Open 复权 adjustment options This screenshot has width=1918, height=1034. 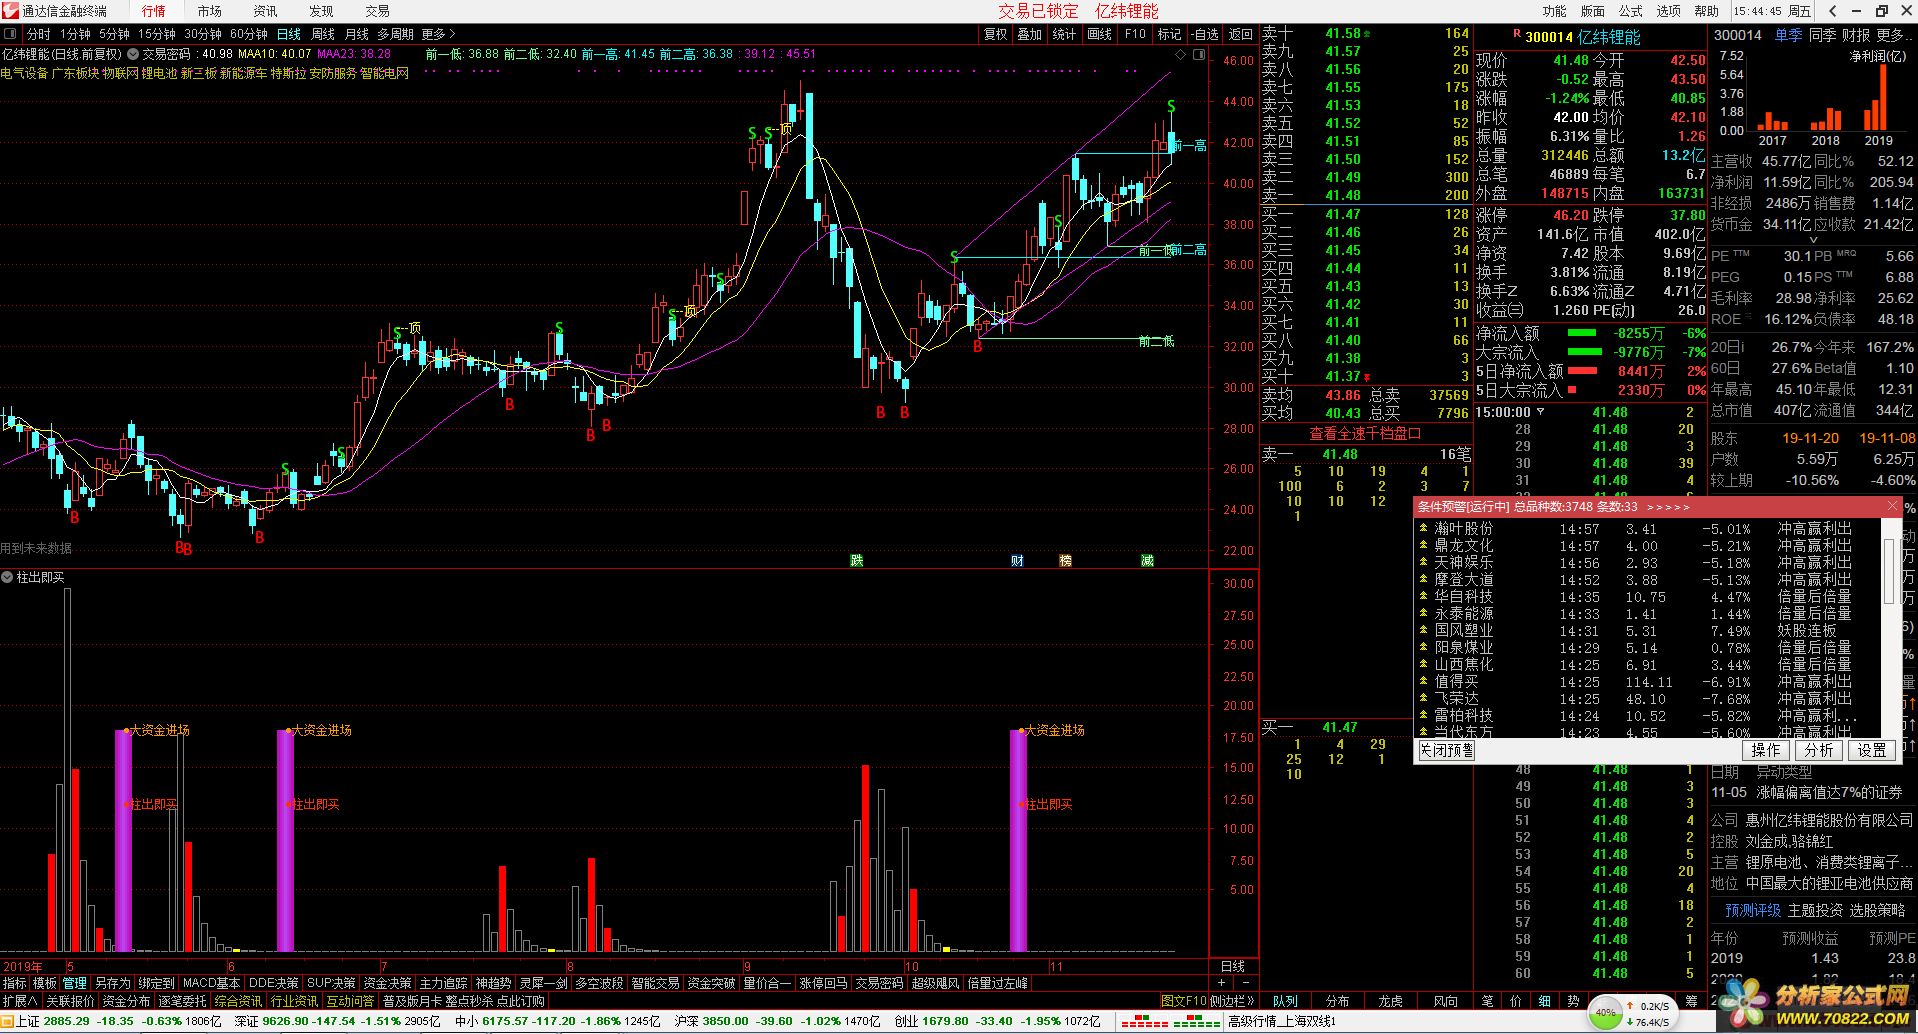click(996, 34)
